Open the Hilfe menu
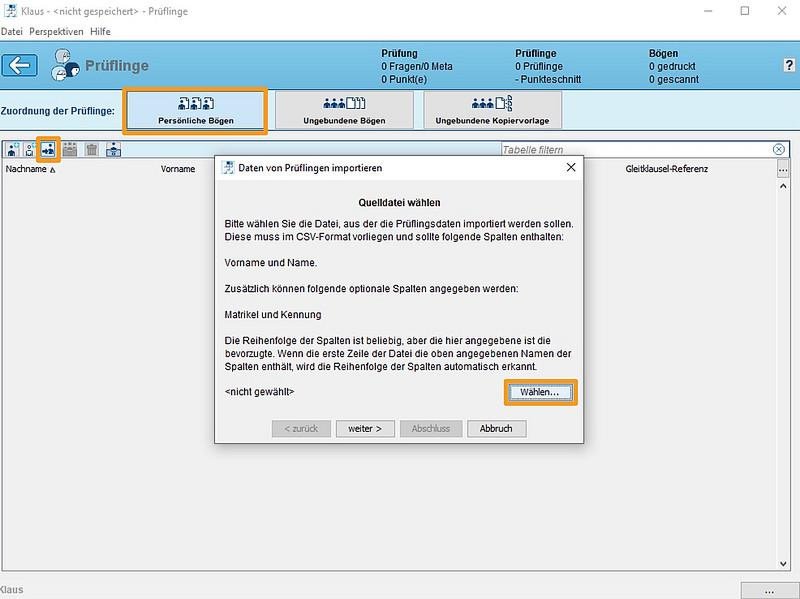The height and width of the screenshot is (599, 800). click(100, 32)
